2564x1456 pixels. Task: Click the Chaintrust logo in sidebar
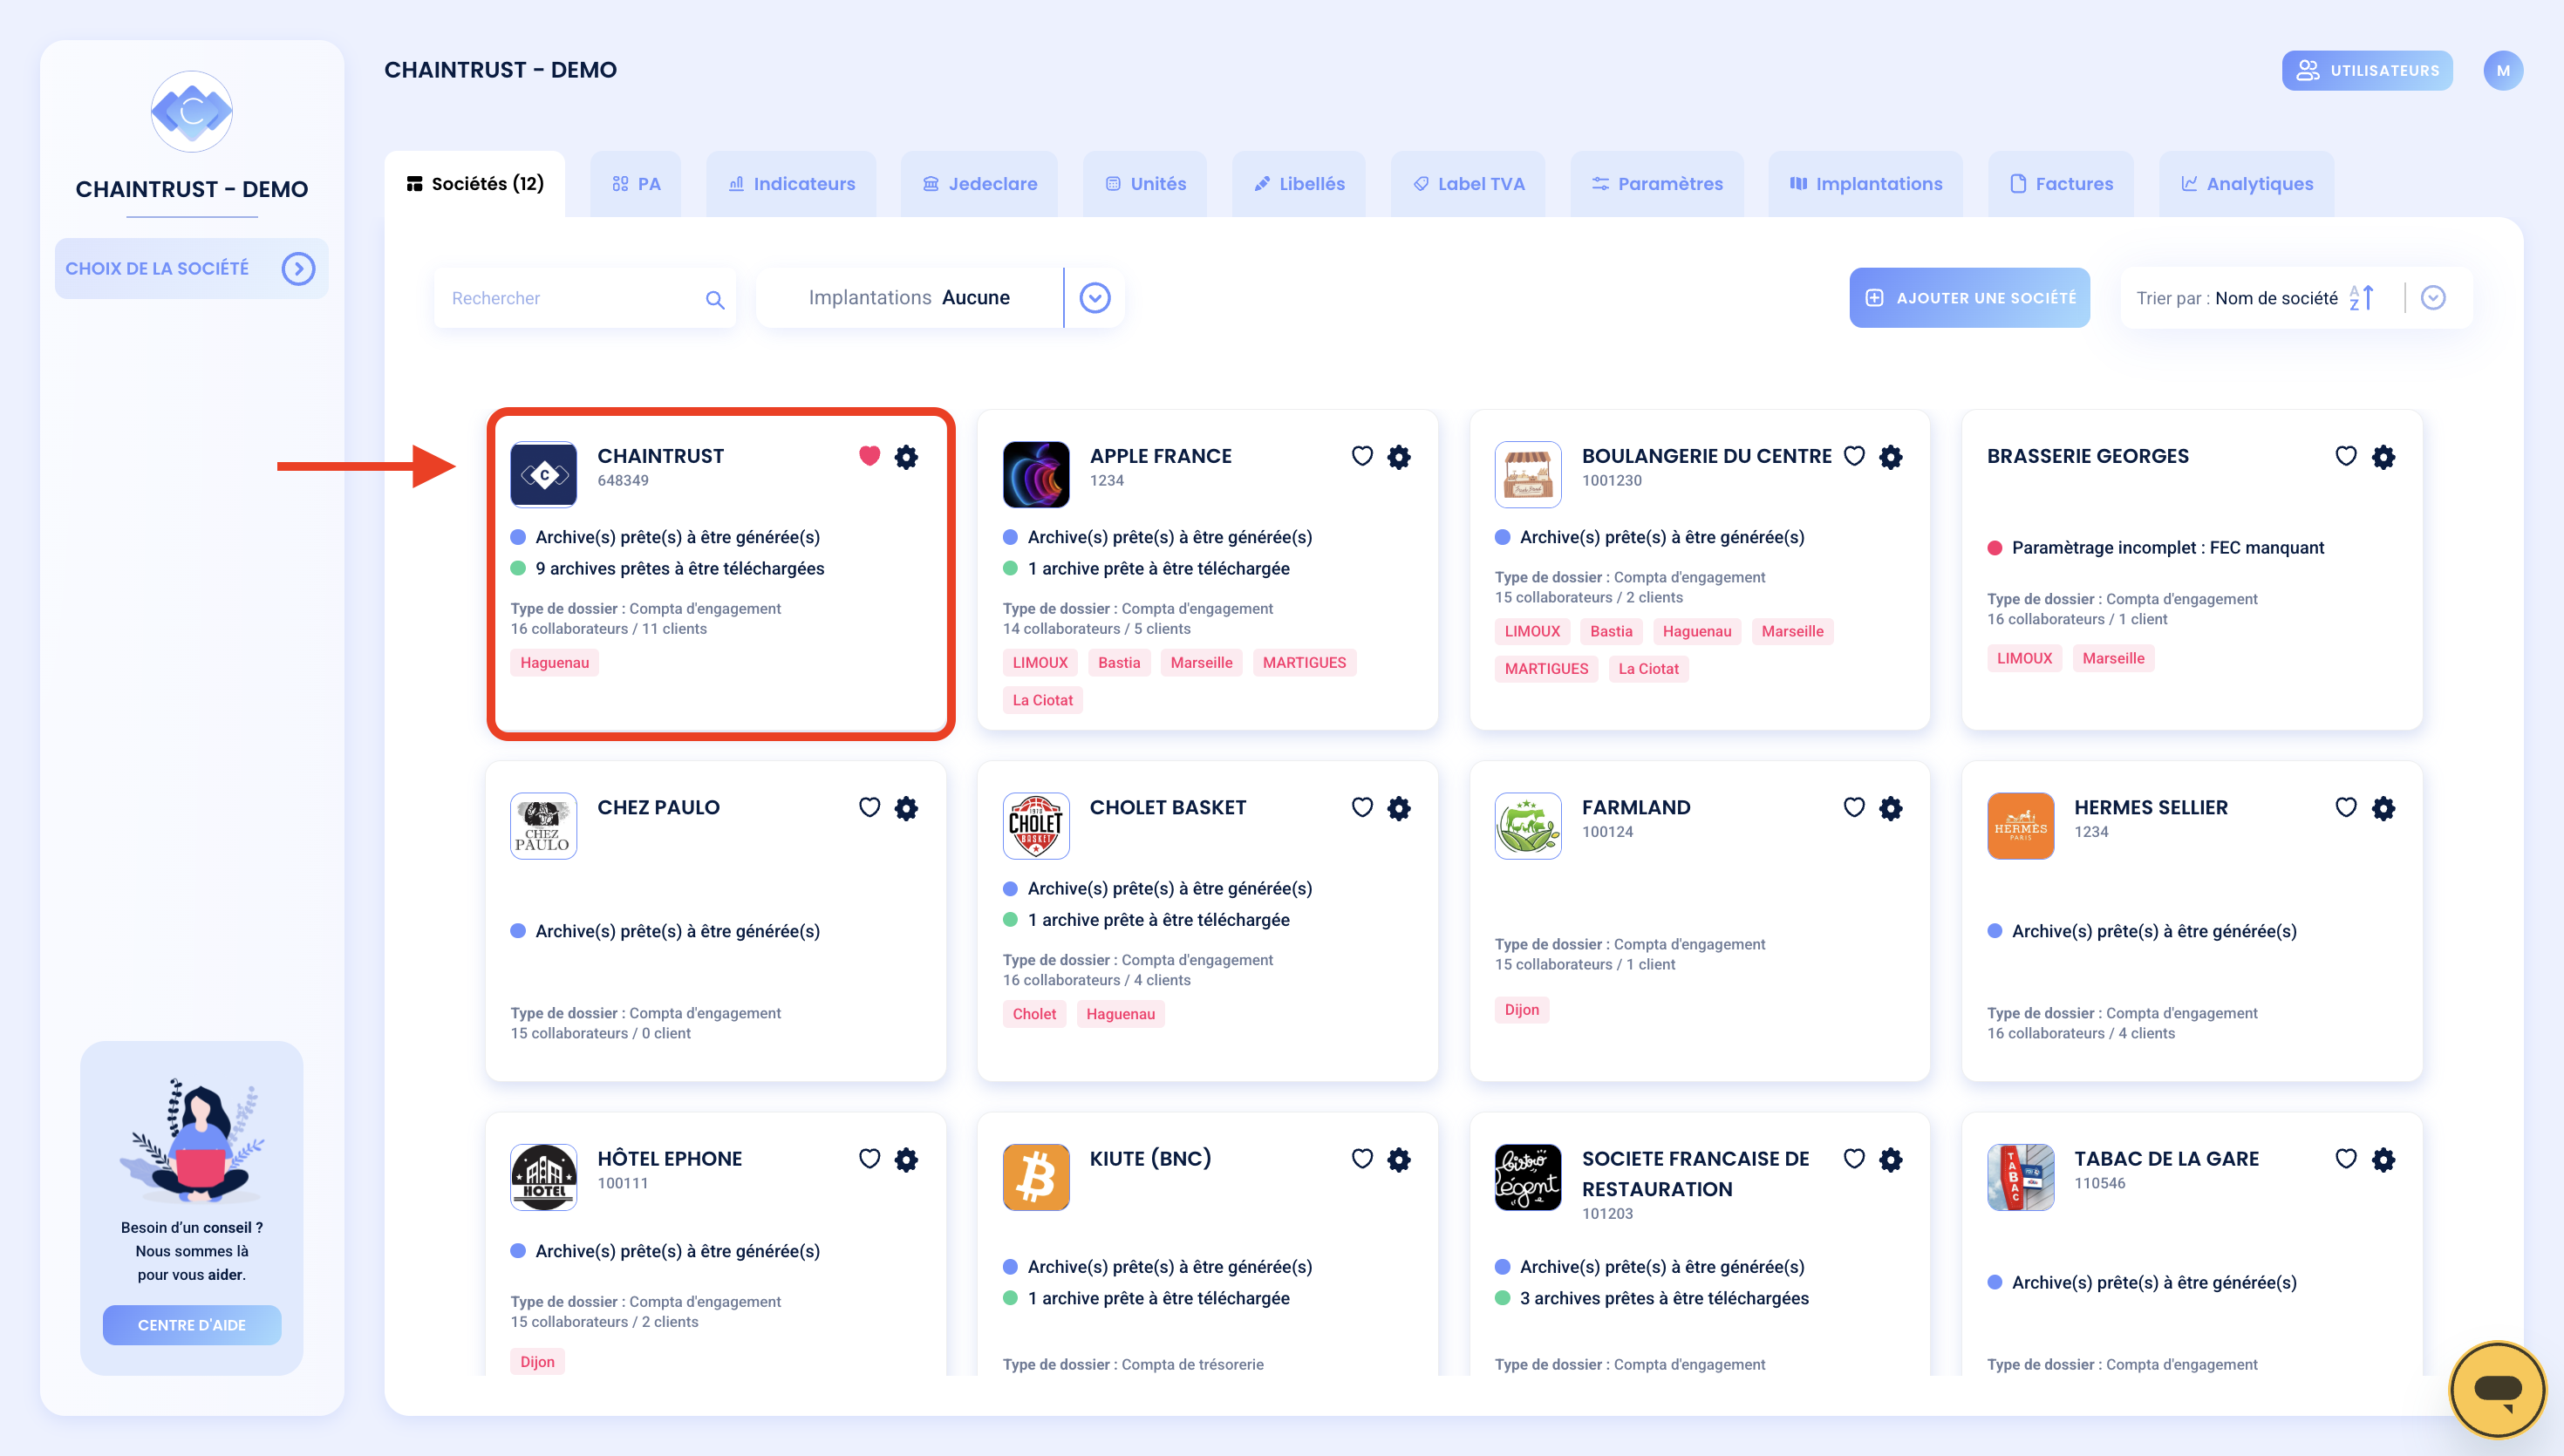click(191, 111)
